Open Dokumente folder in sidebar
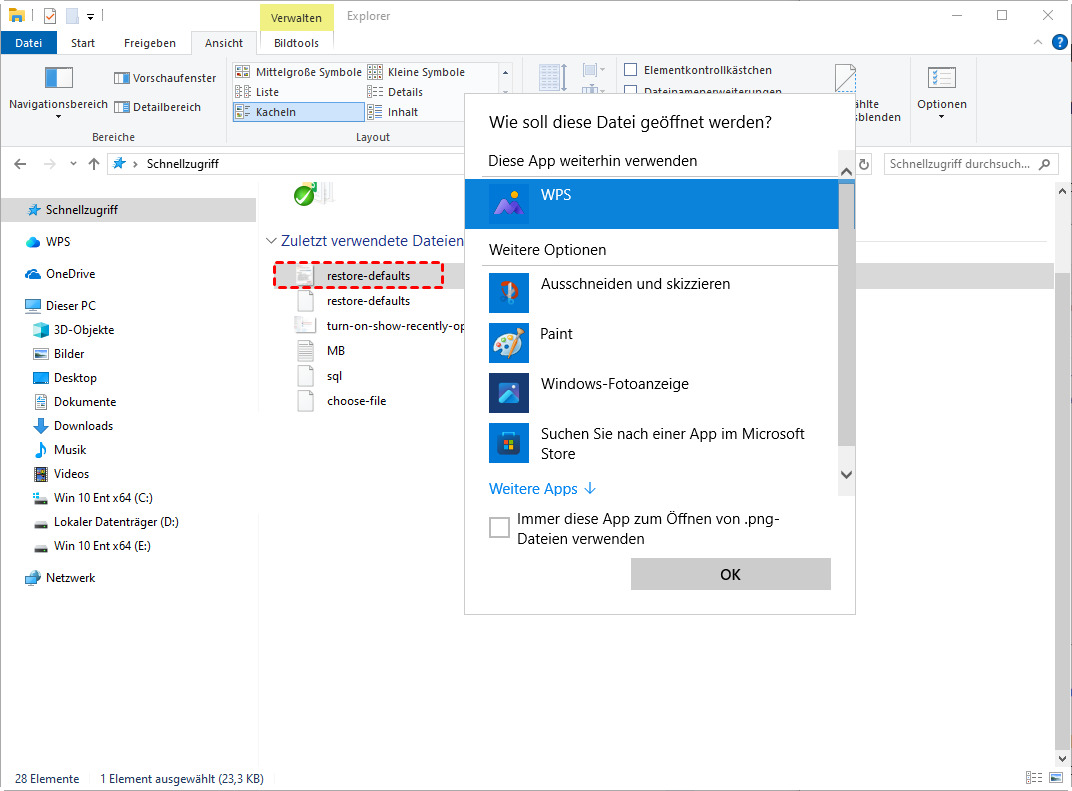The image size is (1072, 791). click(x=75, y=401)
